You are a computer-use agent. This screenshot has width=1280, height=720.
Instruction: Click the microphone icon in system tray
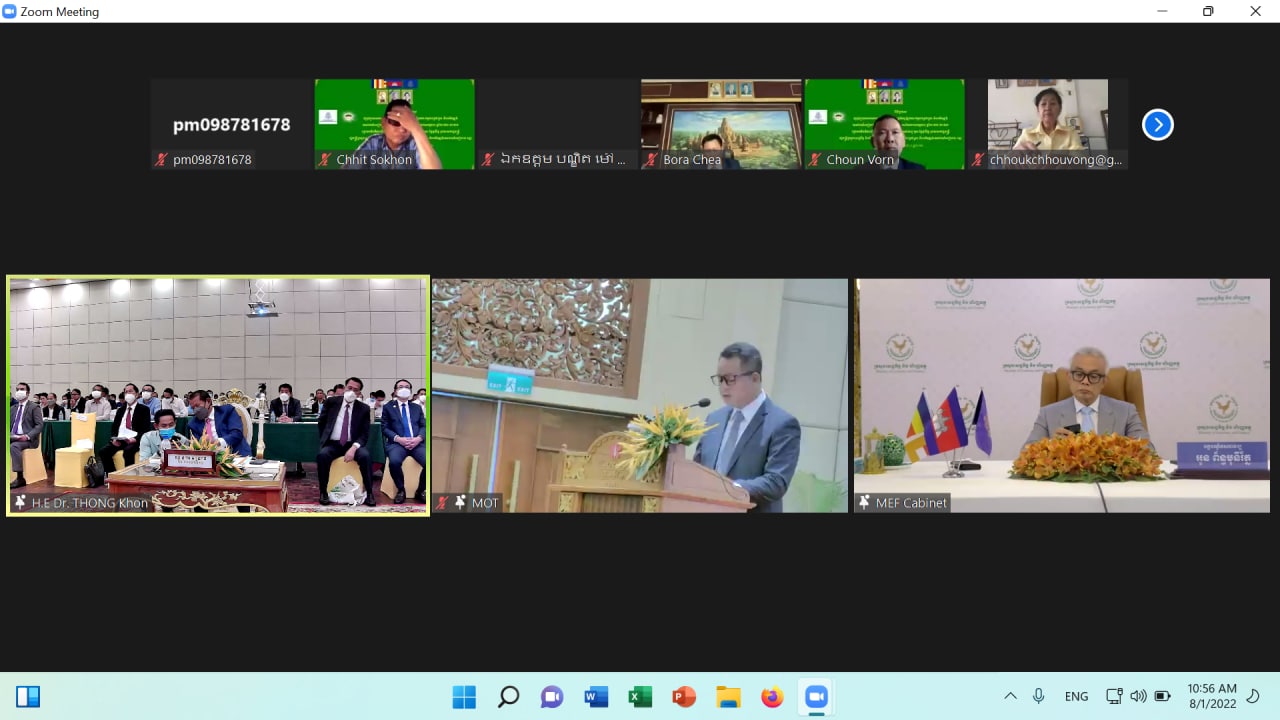(x=1039, y=696)
